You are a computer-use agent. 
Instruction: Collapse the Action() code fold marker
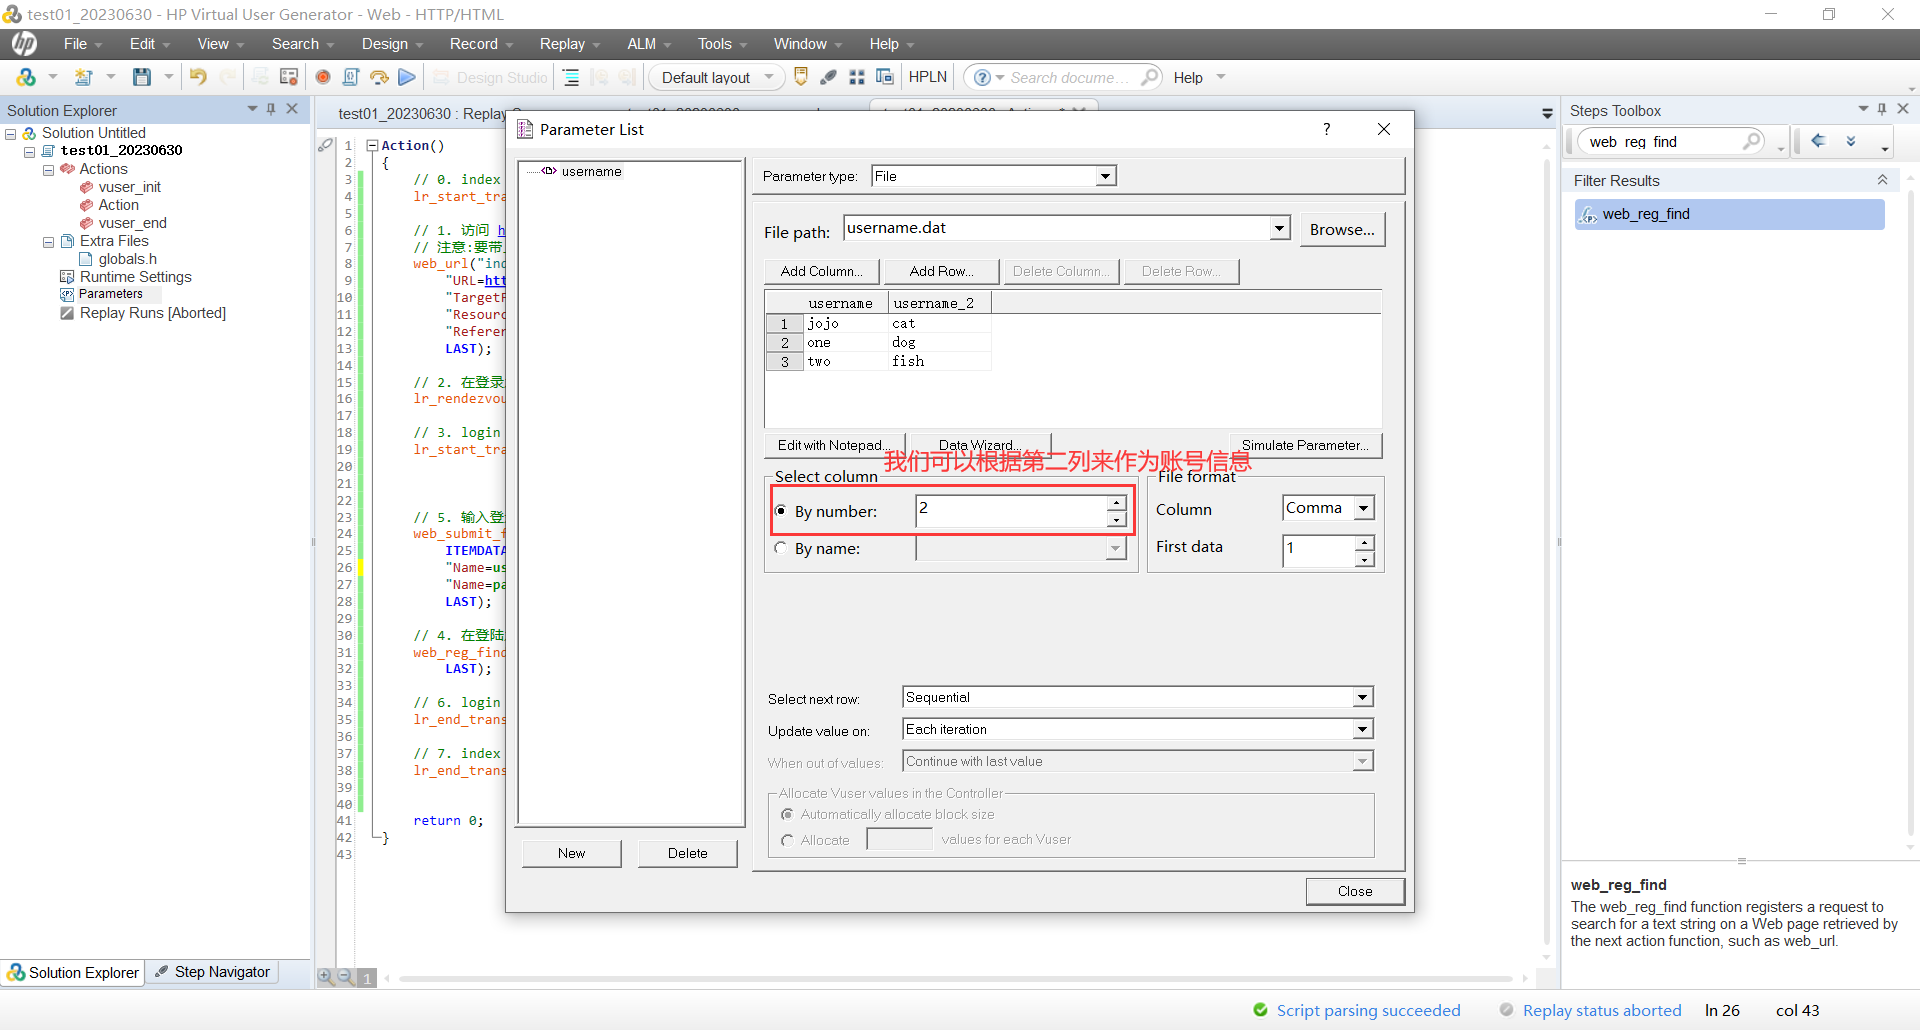pyautogui.click(x=372, y=145)
